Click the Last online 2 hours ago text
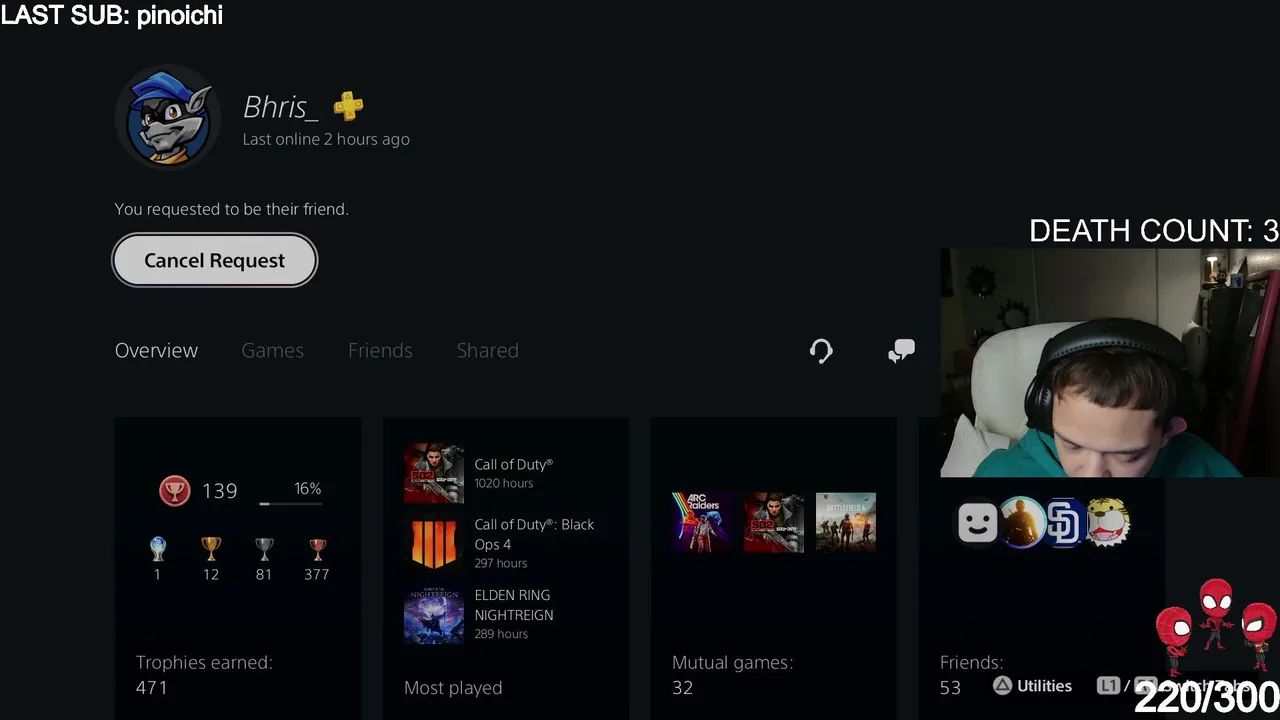The height and width of the screenshot is (720, 1280). [x=326, y=139]
